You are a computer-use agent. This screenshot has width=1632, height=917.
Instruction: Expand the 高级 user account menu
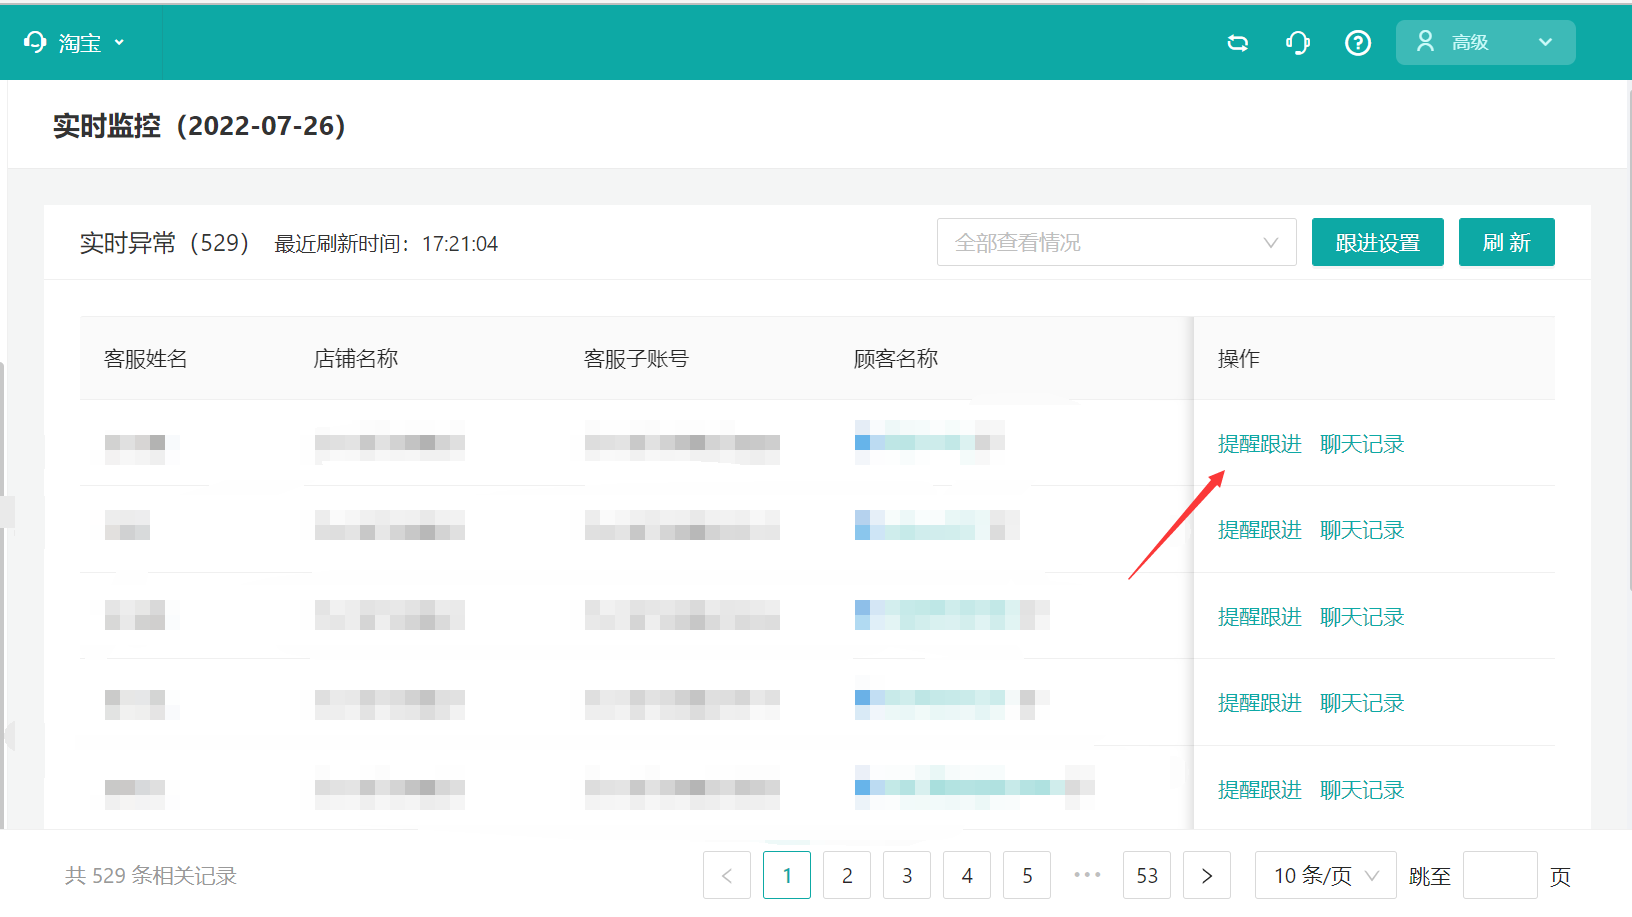1485,43
